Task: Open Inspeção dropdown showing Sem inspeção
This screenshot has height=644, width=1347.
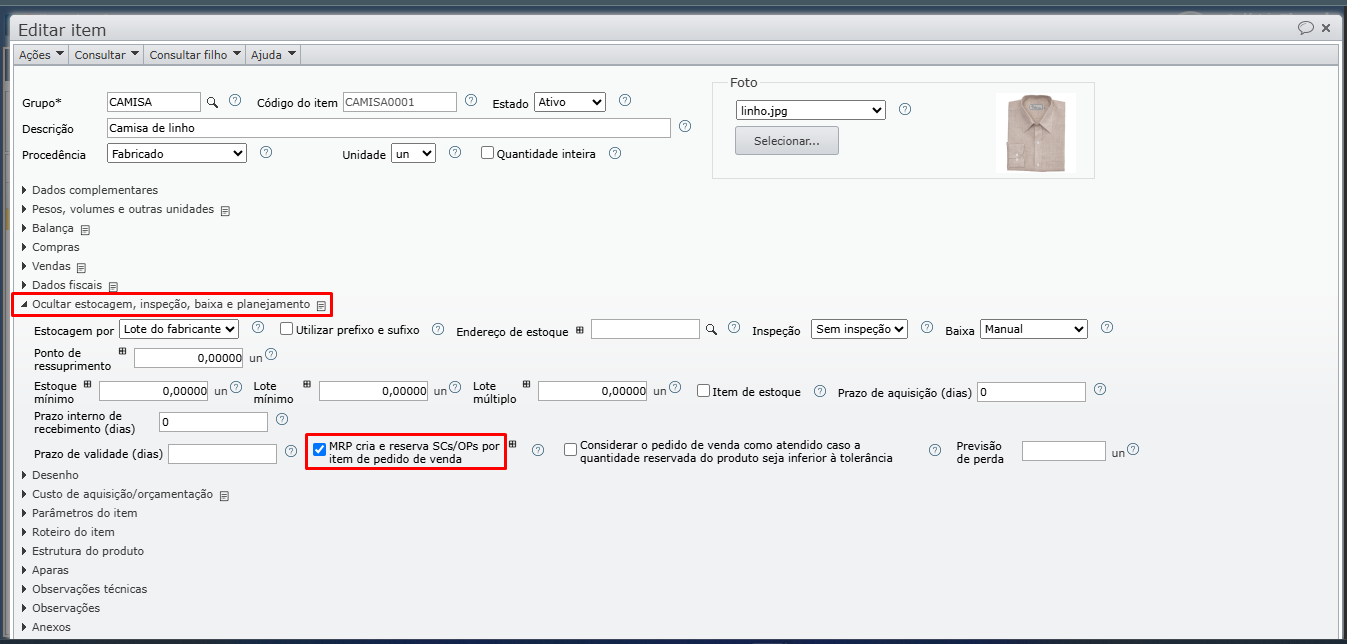Action: tap(859, 328)
